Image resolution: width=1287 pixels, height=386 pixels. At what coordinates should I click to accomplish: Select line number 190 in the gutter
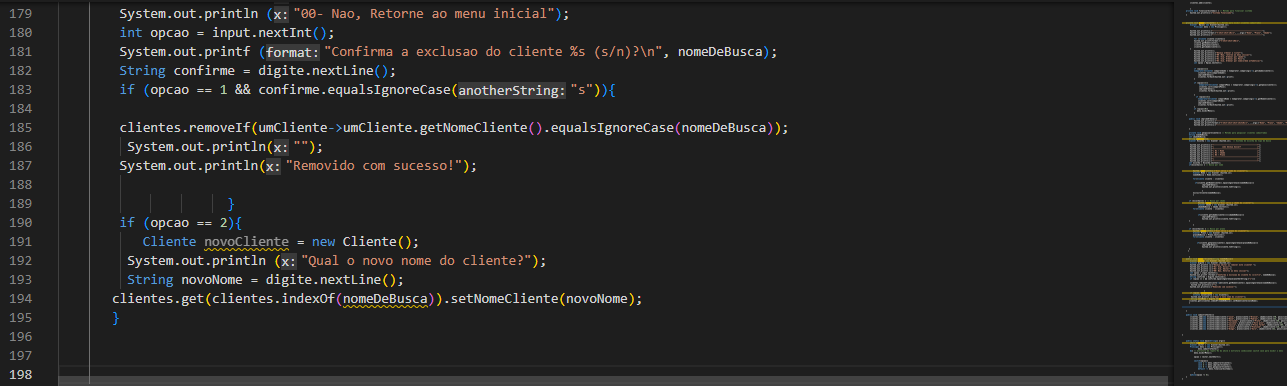(x=19, y=223)
